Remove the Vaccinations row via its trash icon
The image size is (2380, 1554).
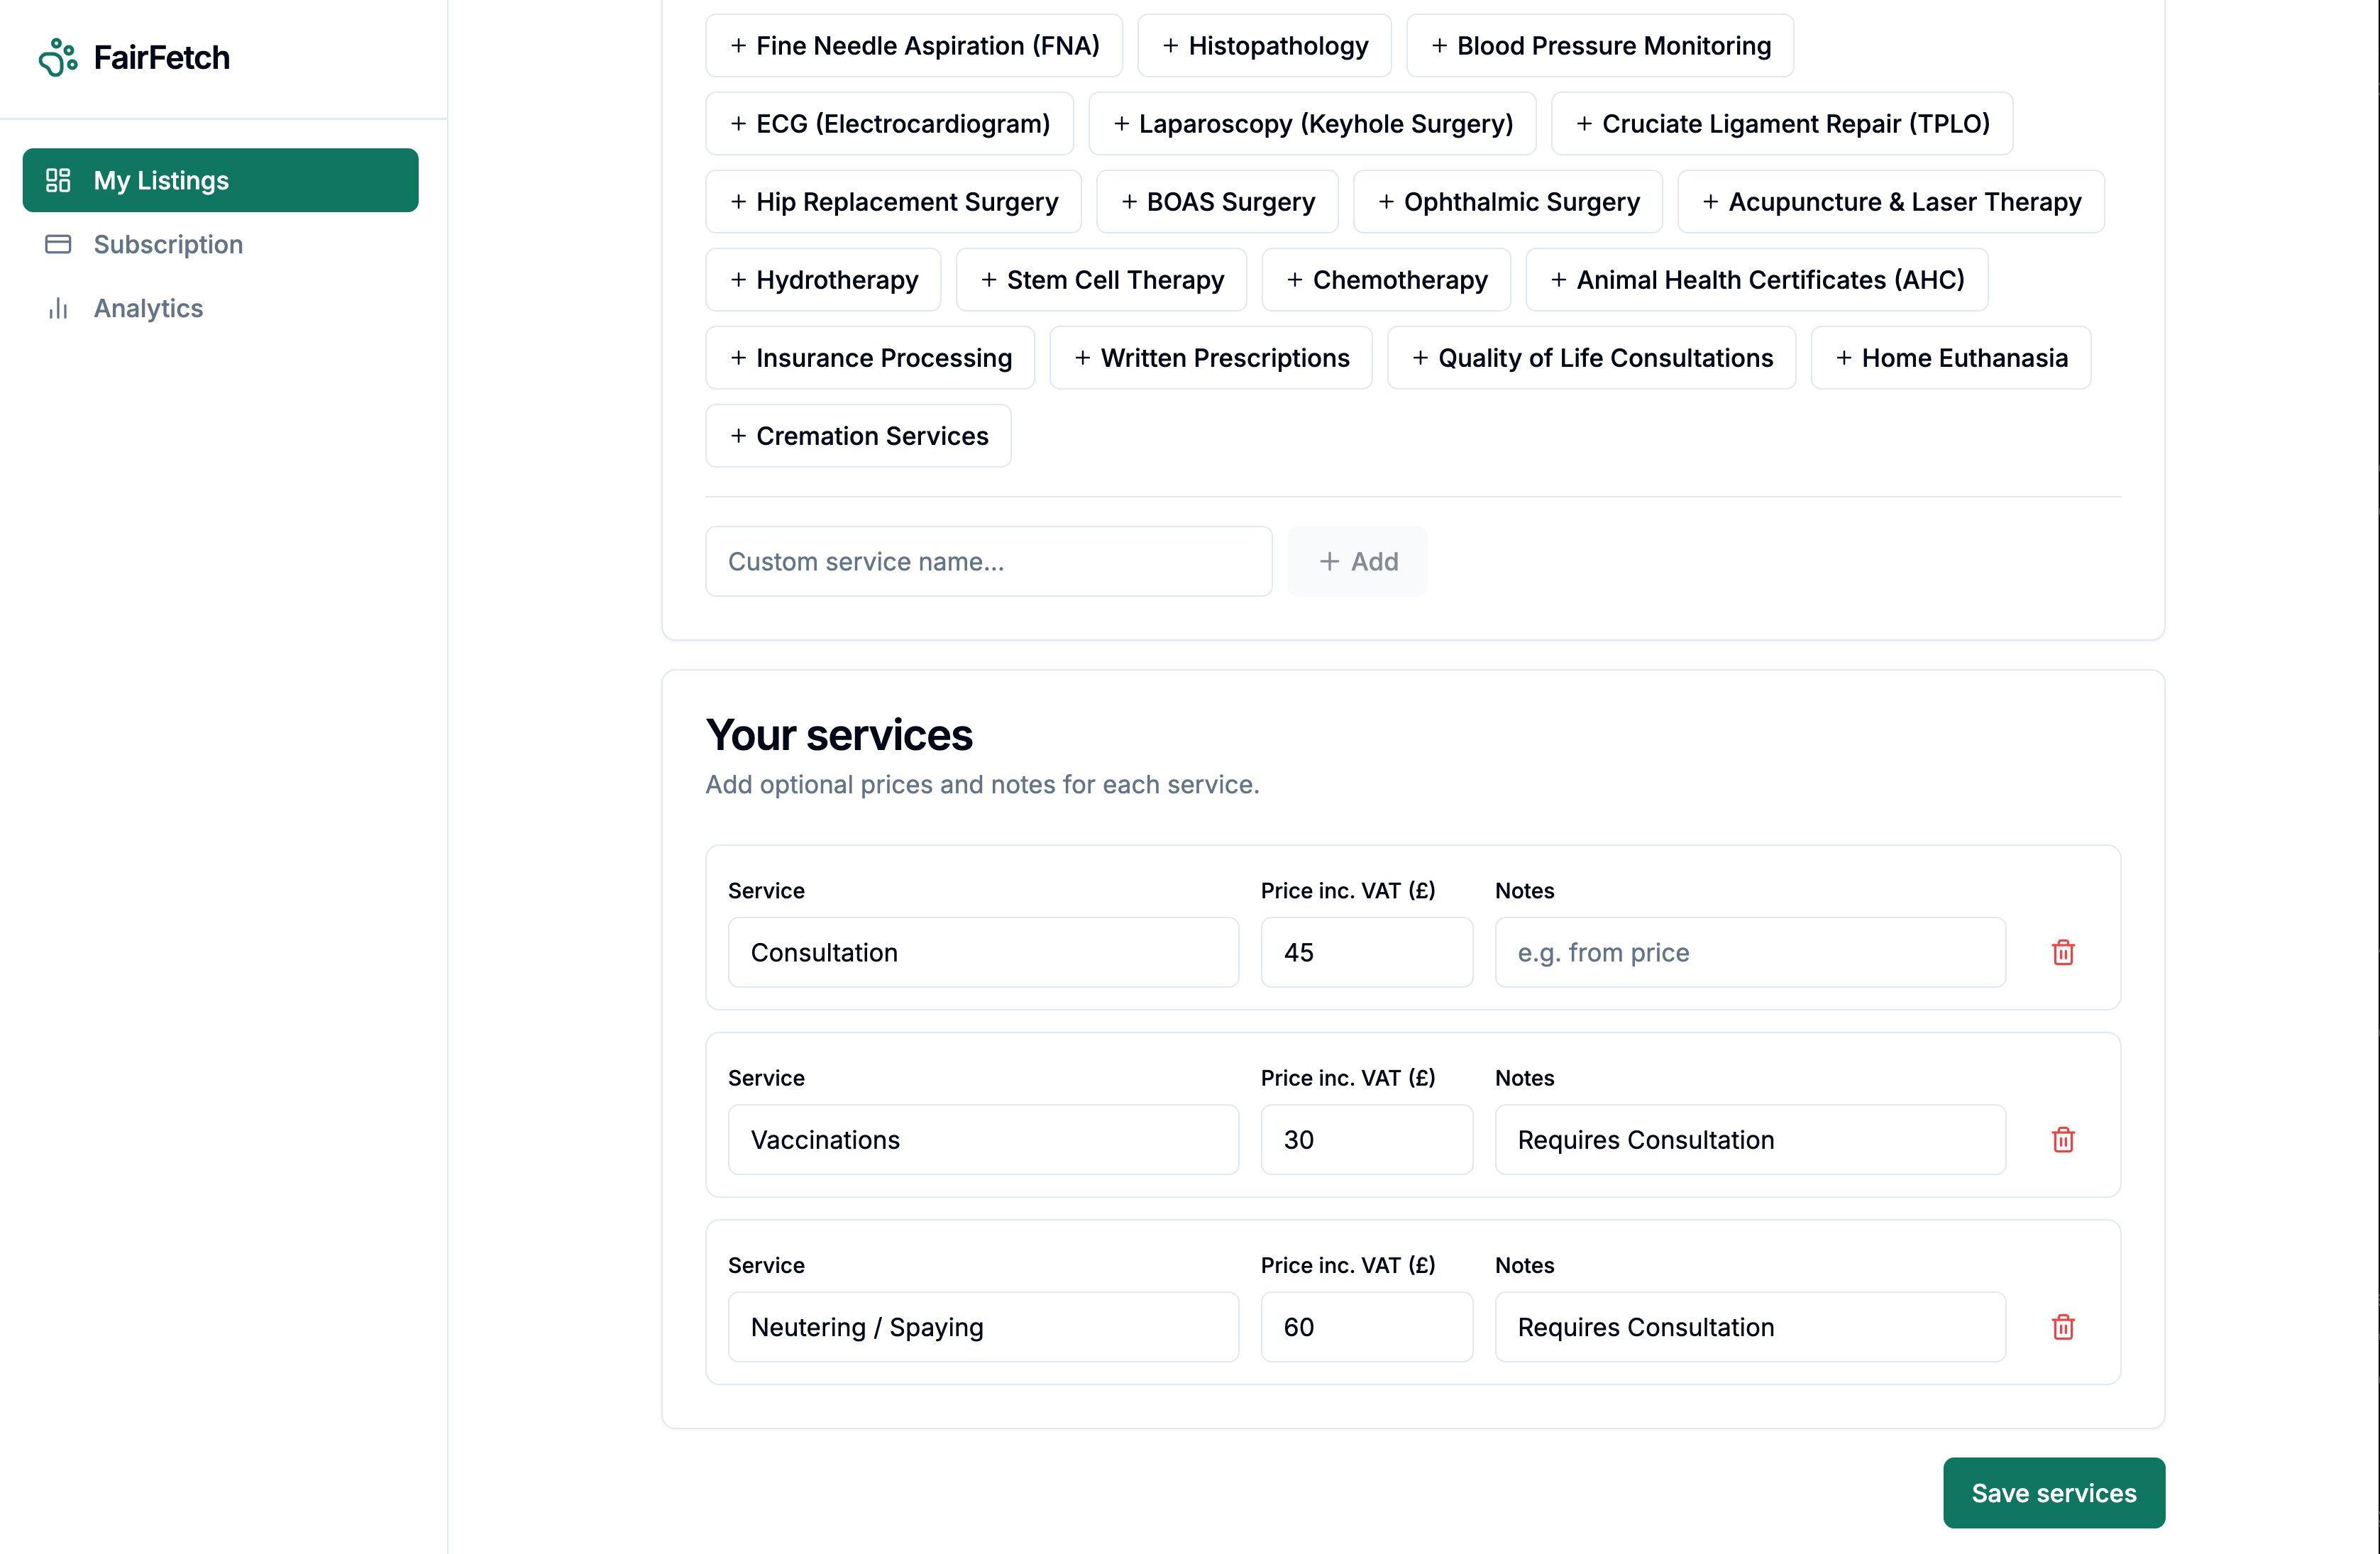coord(2063,1139)
